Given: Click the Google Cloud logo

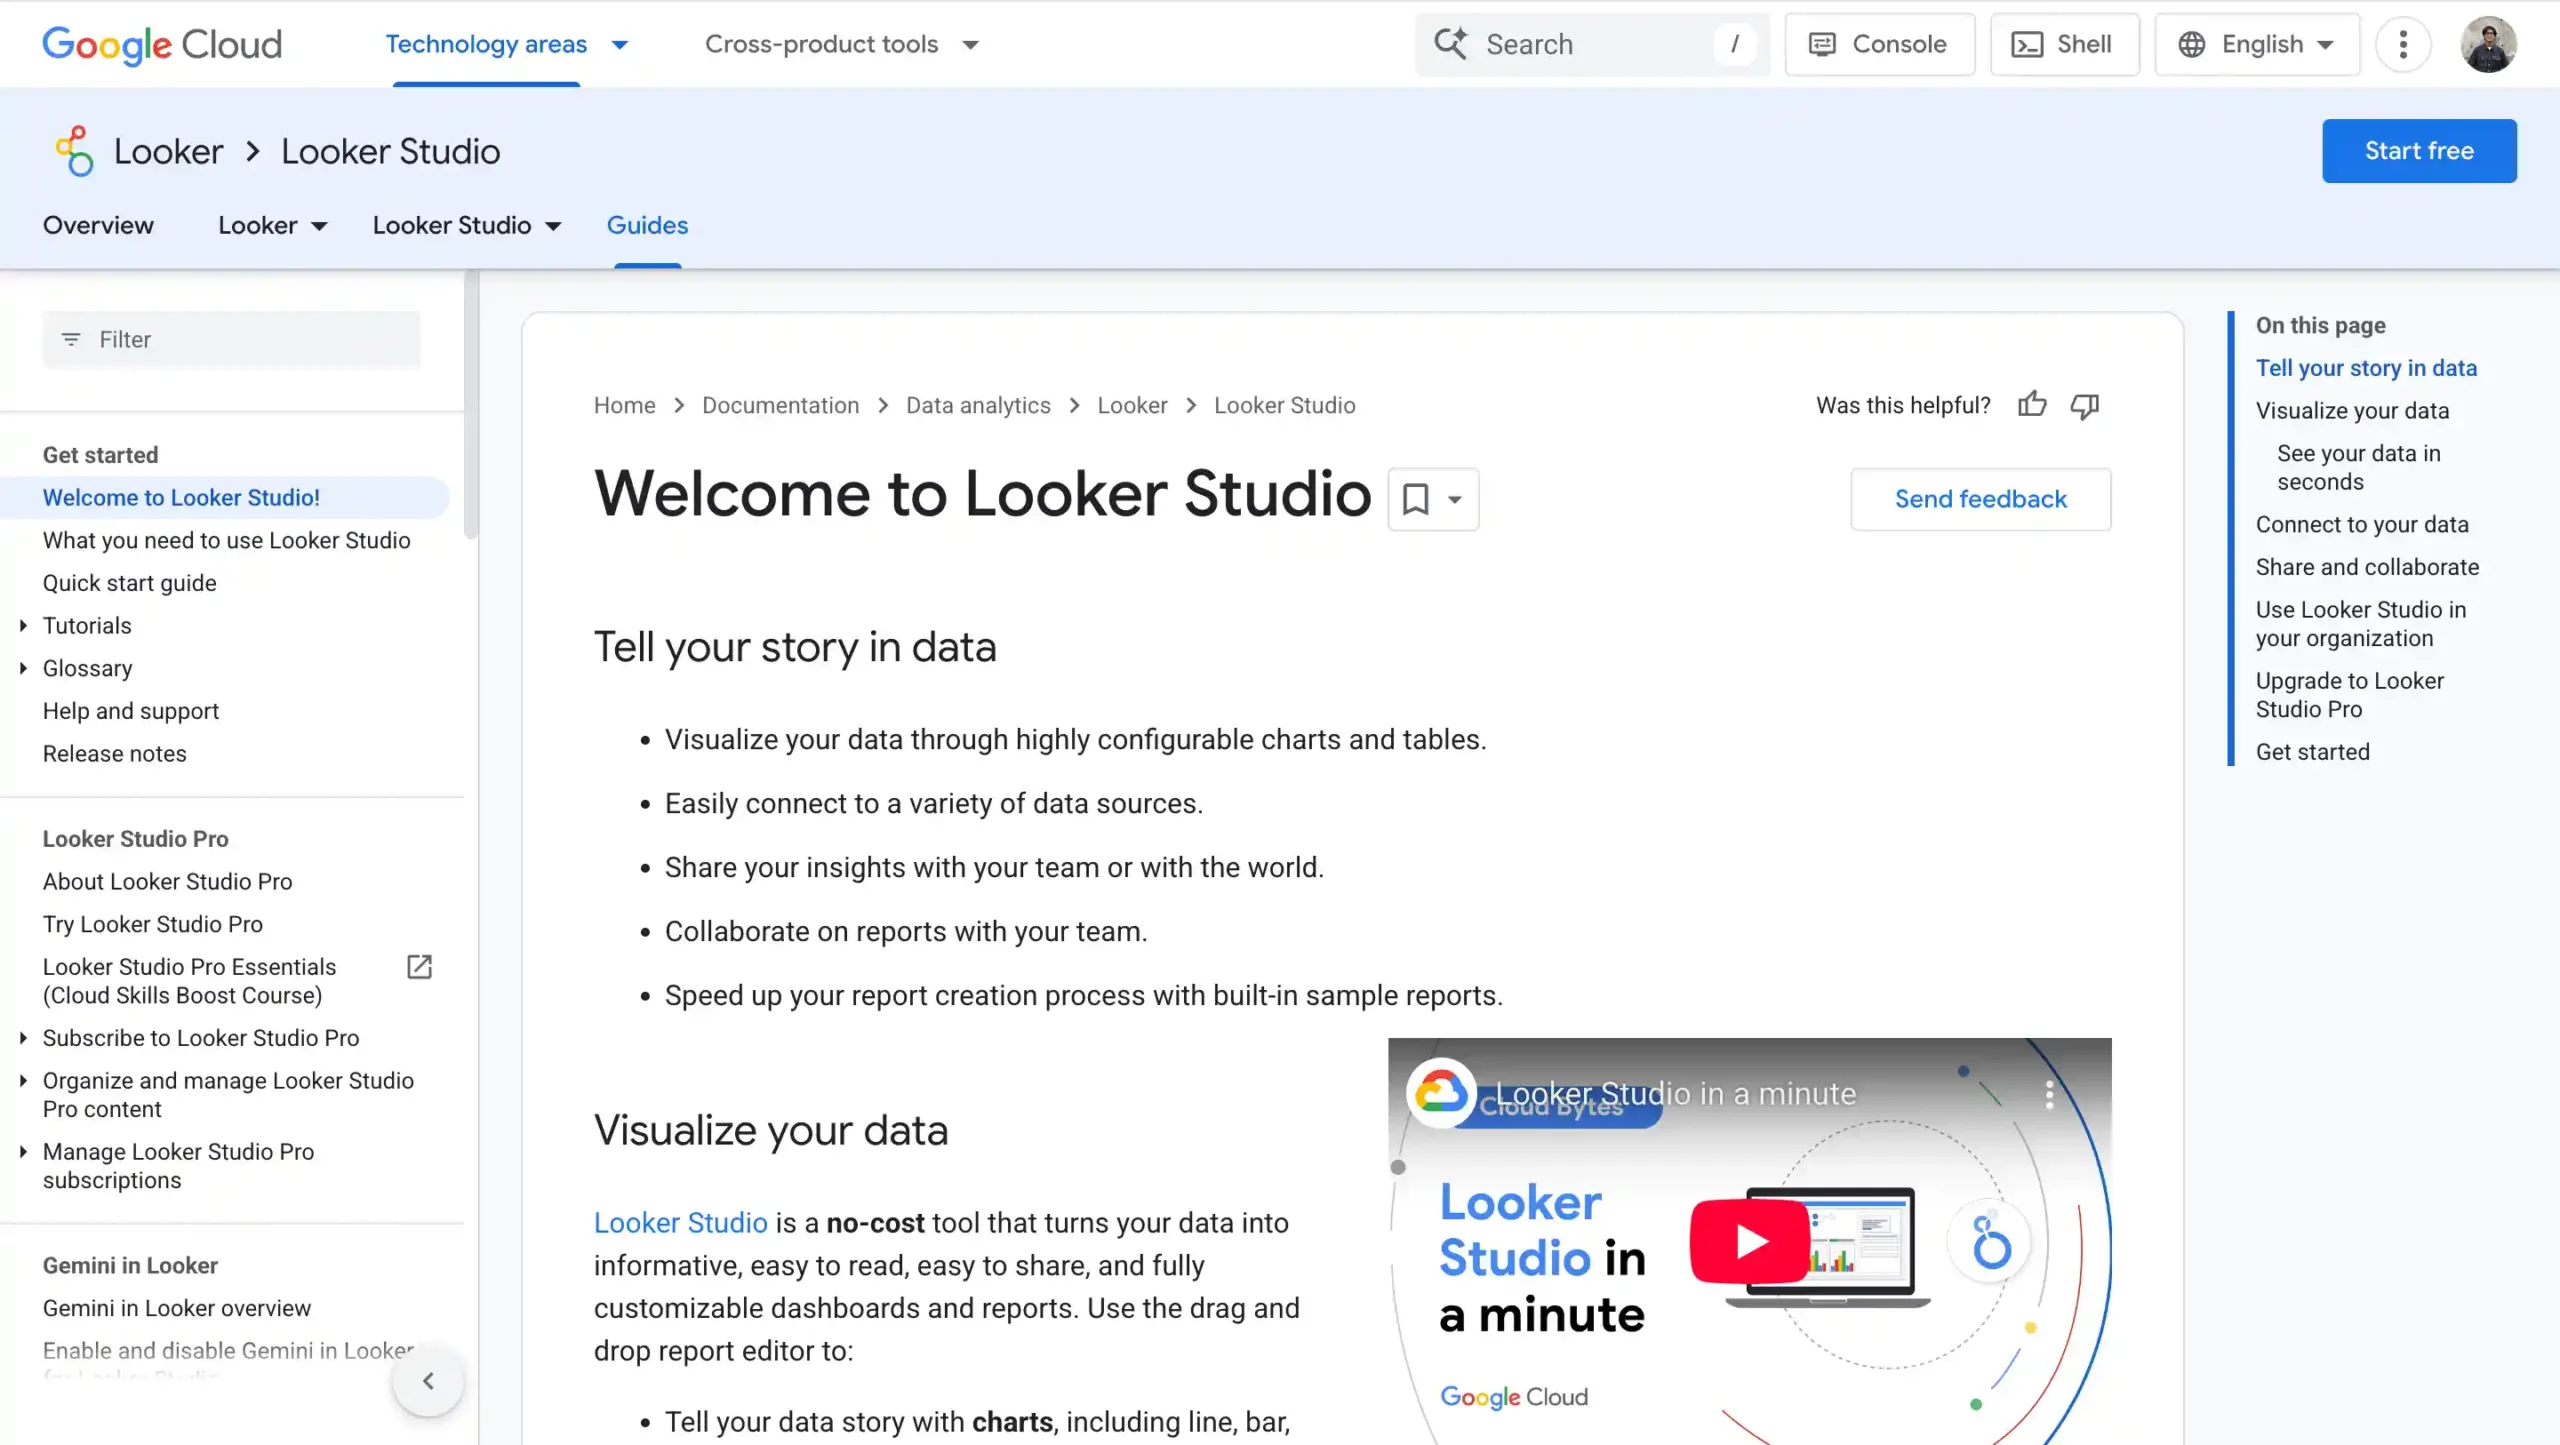Looking at the screenshot, I should 161,44.
